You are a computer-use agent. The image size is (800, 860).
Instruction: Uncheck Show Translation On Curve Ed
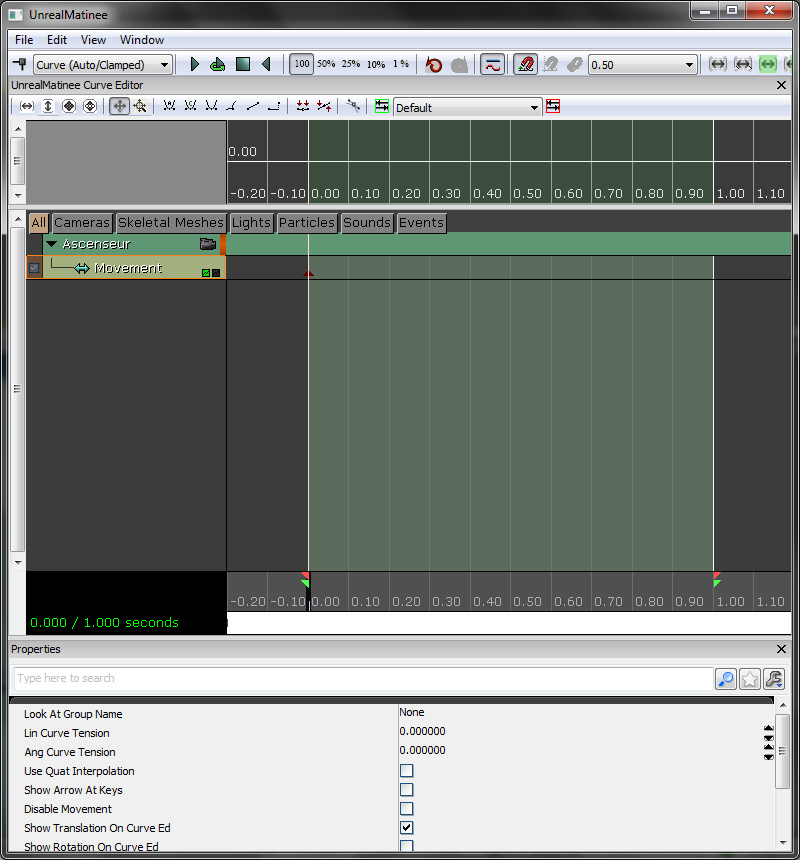pyautogui.click(x=407, y=828)
